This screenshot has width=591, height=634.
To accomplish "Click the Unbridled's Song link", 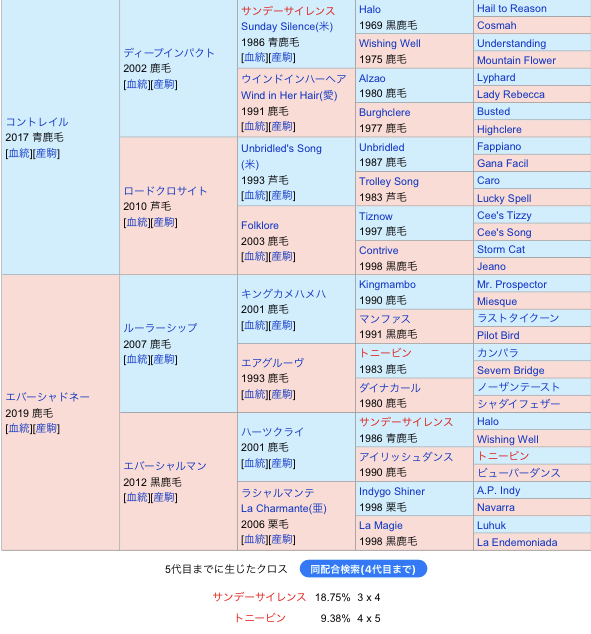I will (281, 148).
